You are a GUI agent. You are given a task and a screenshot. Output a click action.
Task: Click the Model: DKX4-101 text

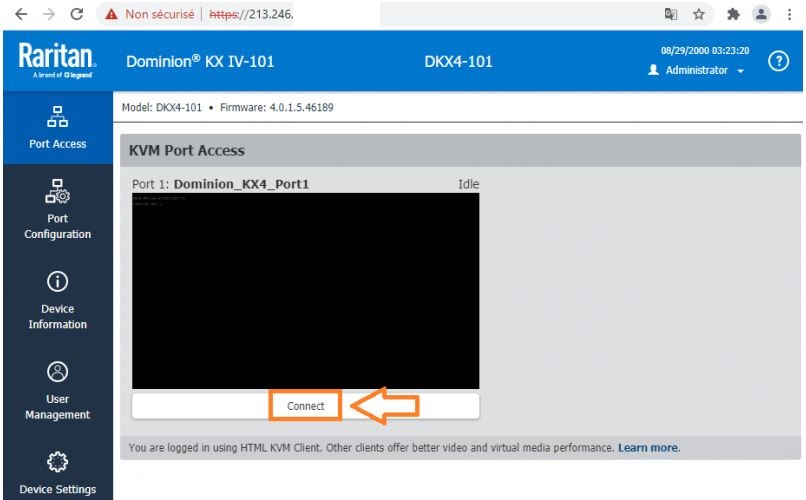[x=161, y=107]
